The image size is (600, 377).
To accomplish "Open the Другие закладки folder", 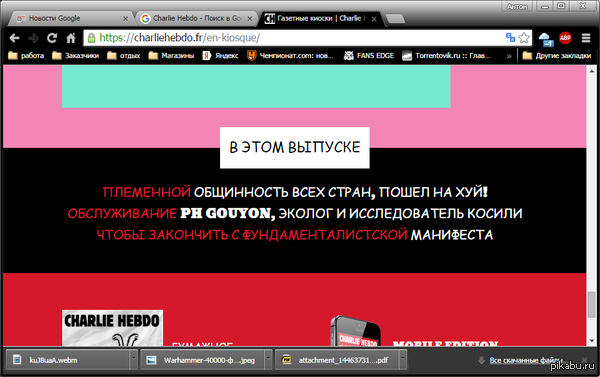I will point(557,55).
